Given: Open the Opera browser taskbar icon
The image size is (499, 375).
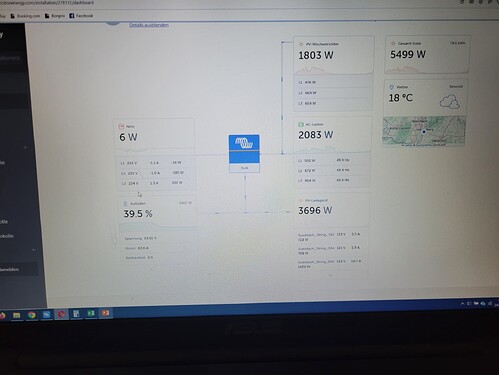Looking at the screenshot, I should [61, 314].
